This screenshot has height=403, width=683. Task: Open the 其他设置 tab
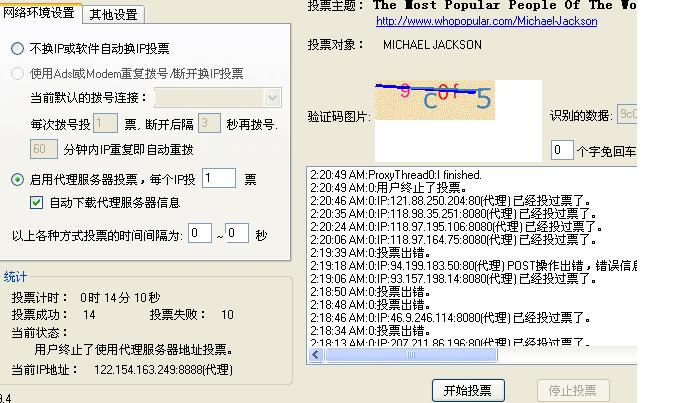(113, 14)
